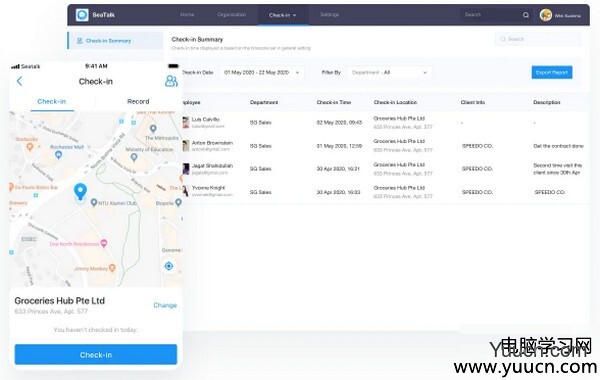Switch to the mobile Check-in tab

(52, 101)
